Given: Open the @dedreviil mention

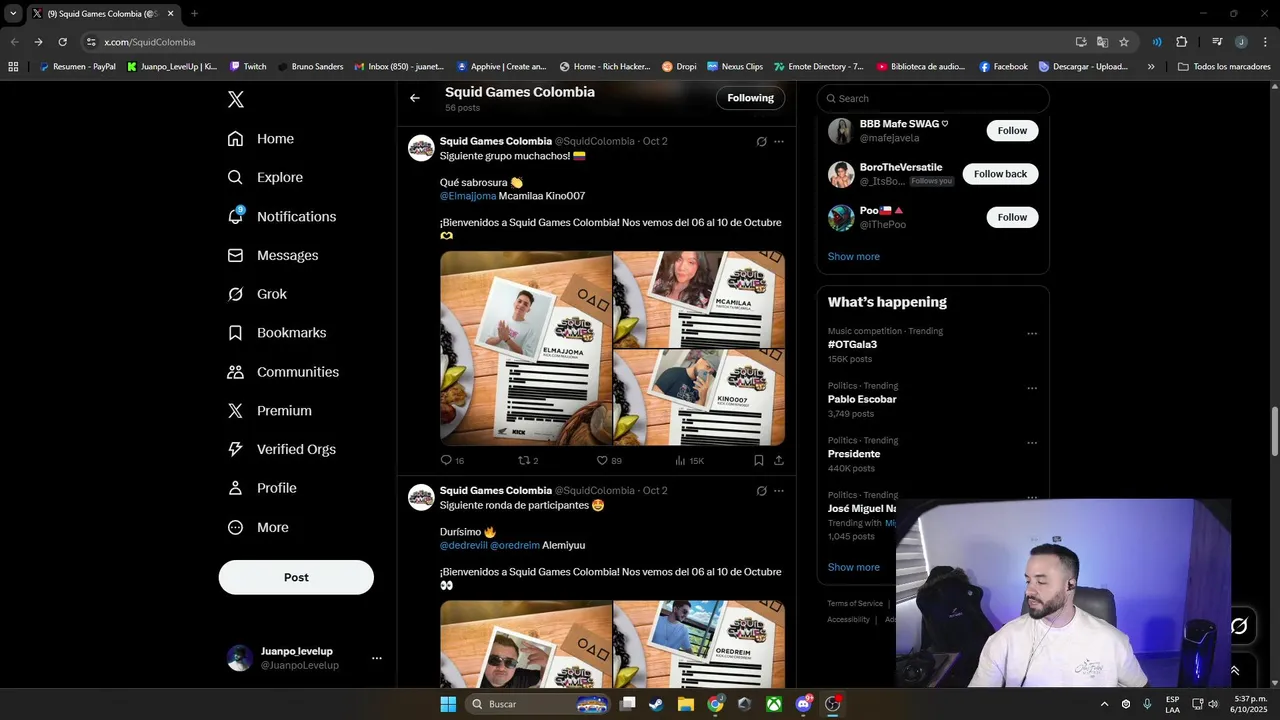Looking at the screenshot, I should (464, 545).
